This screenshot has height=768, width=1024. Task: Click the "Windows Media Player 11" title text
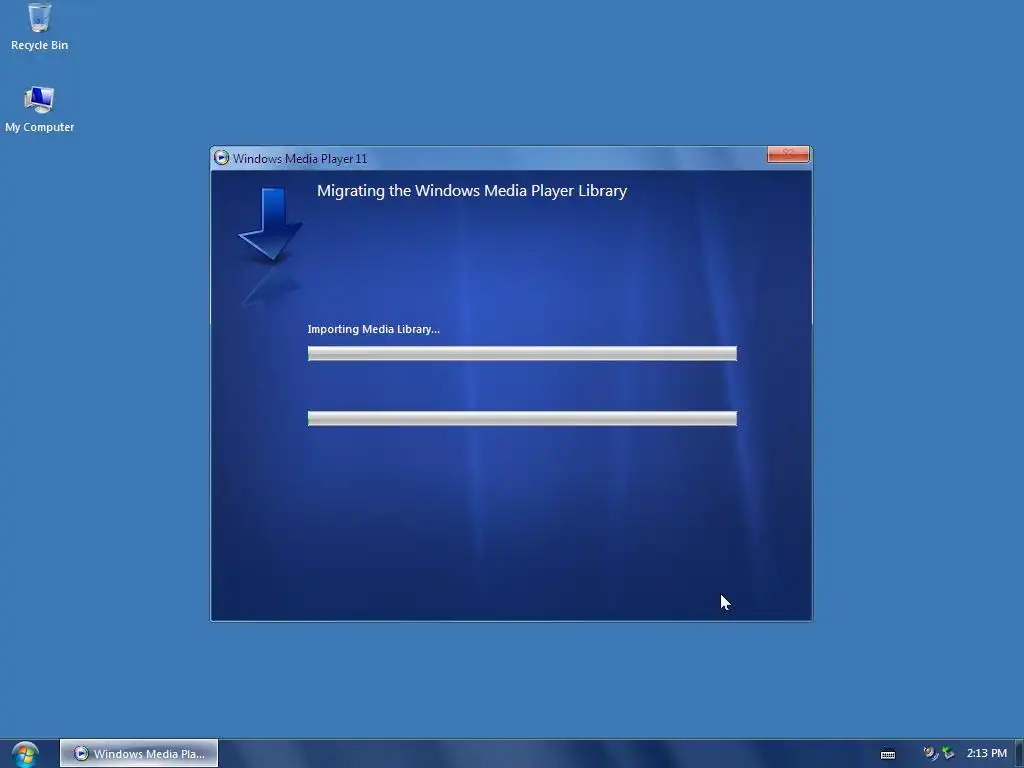point(300,159)
